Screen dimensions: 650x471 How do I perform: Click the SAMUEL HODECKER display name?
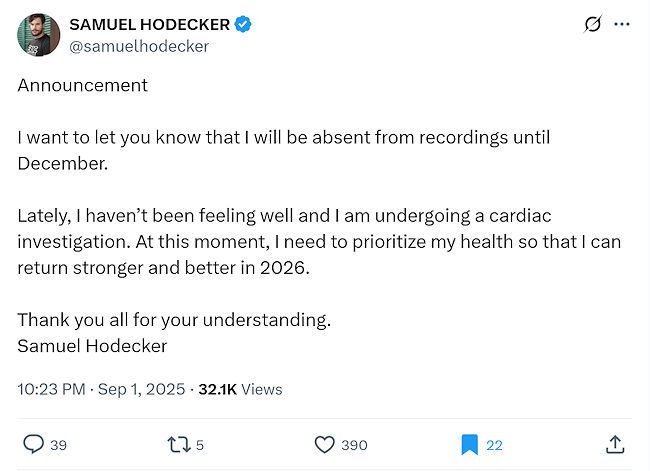149,24
